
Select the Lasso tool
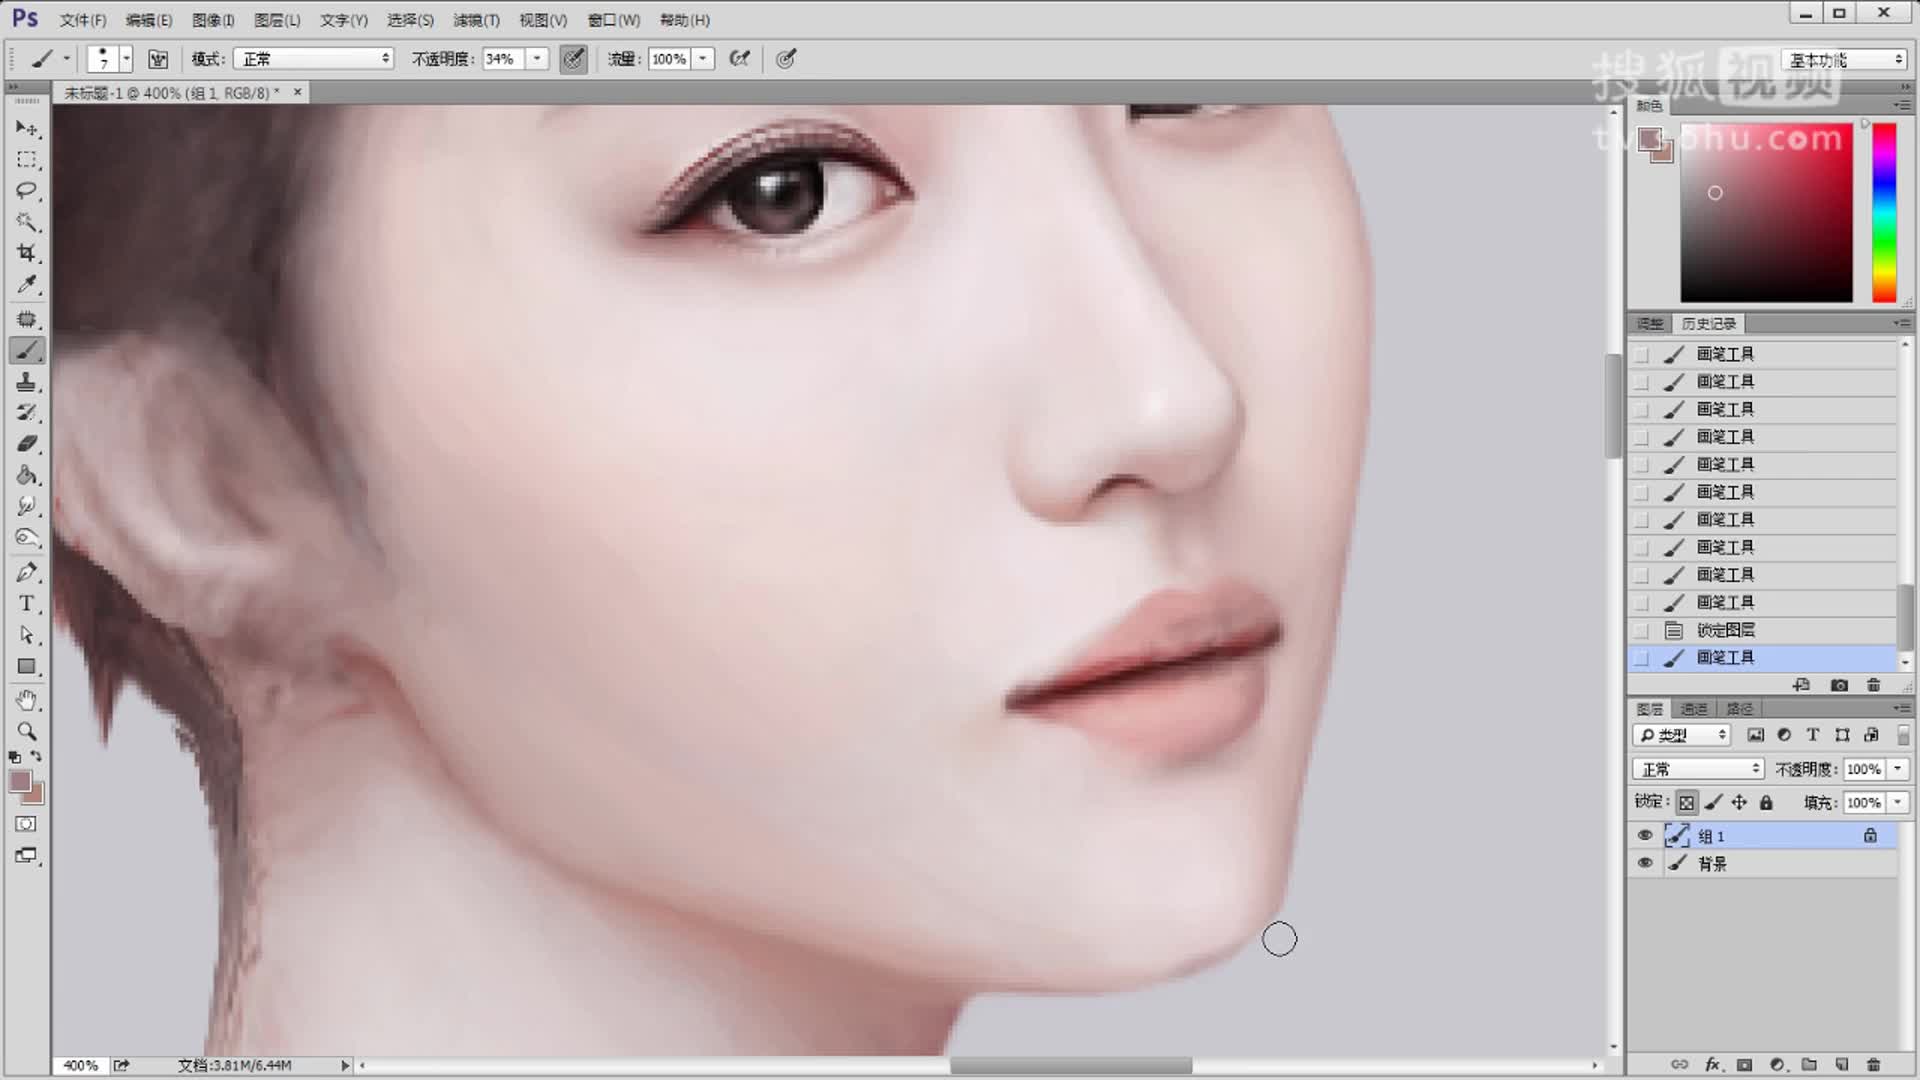[26, 190]
